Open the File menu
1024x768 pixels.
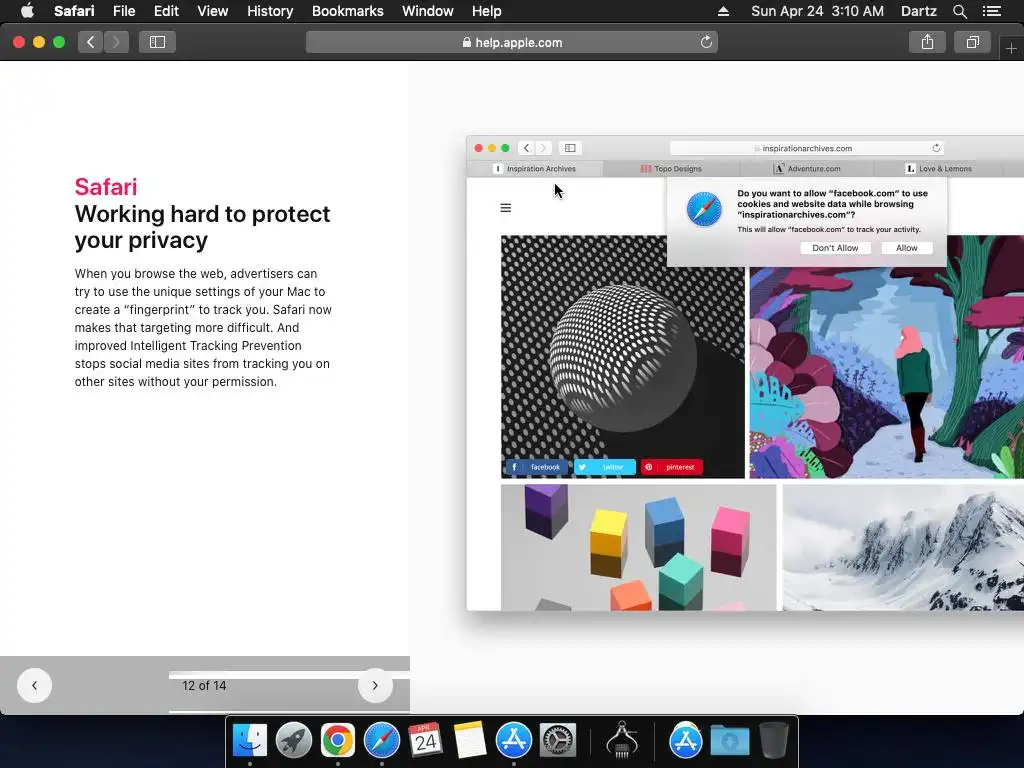pos(123,11)
